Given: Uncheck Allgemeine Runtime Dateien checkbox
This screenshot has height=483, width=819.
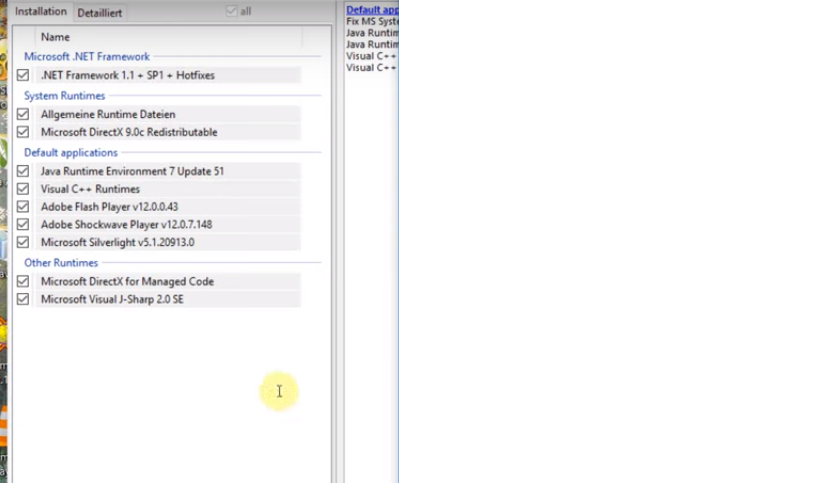Looking at the screenshot, I should [23, 114].
